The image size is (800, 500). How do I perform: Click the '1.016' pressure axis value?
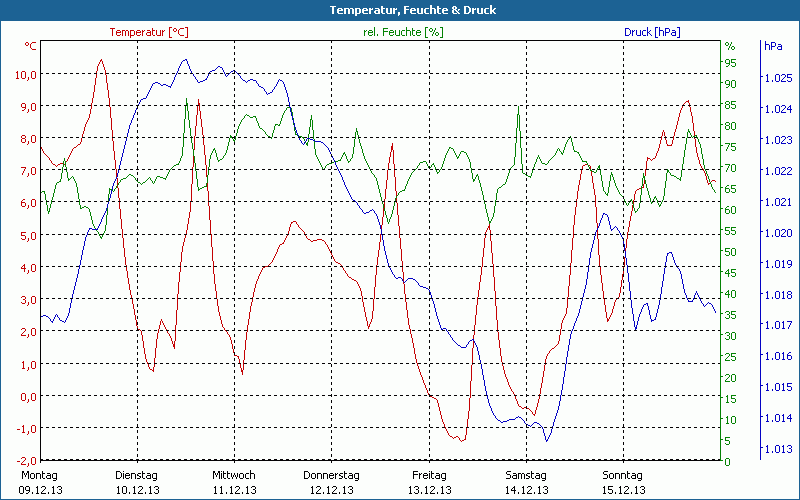(x=778, y=356)
